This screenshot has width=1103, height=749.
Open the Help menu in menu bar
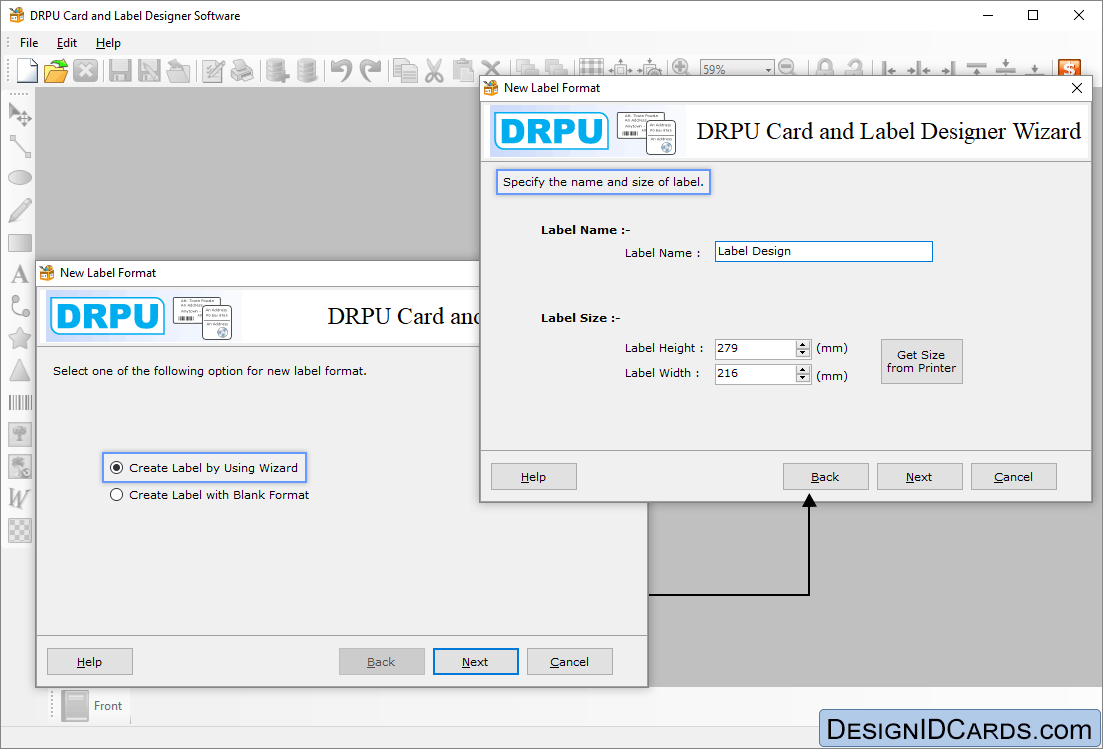[108, 43]
